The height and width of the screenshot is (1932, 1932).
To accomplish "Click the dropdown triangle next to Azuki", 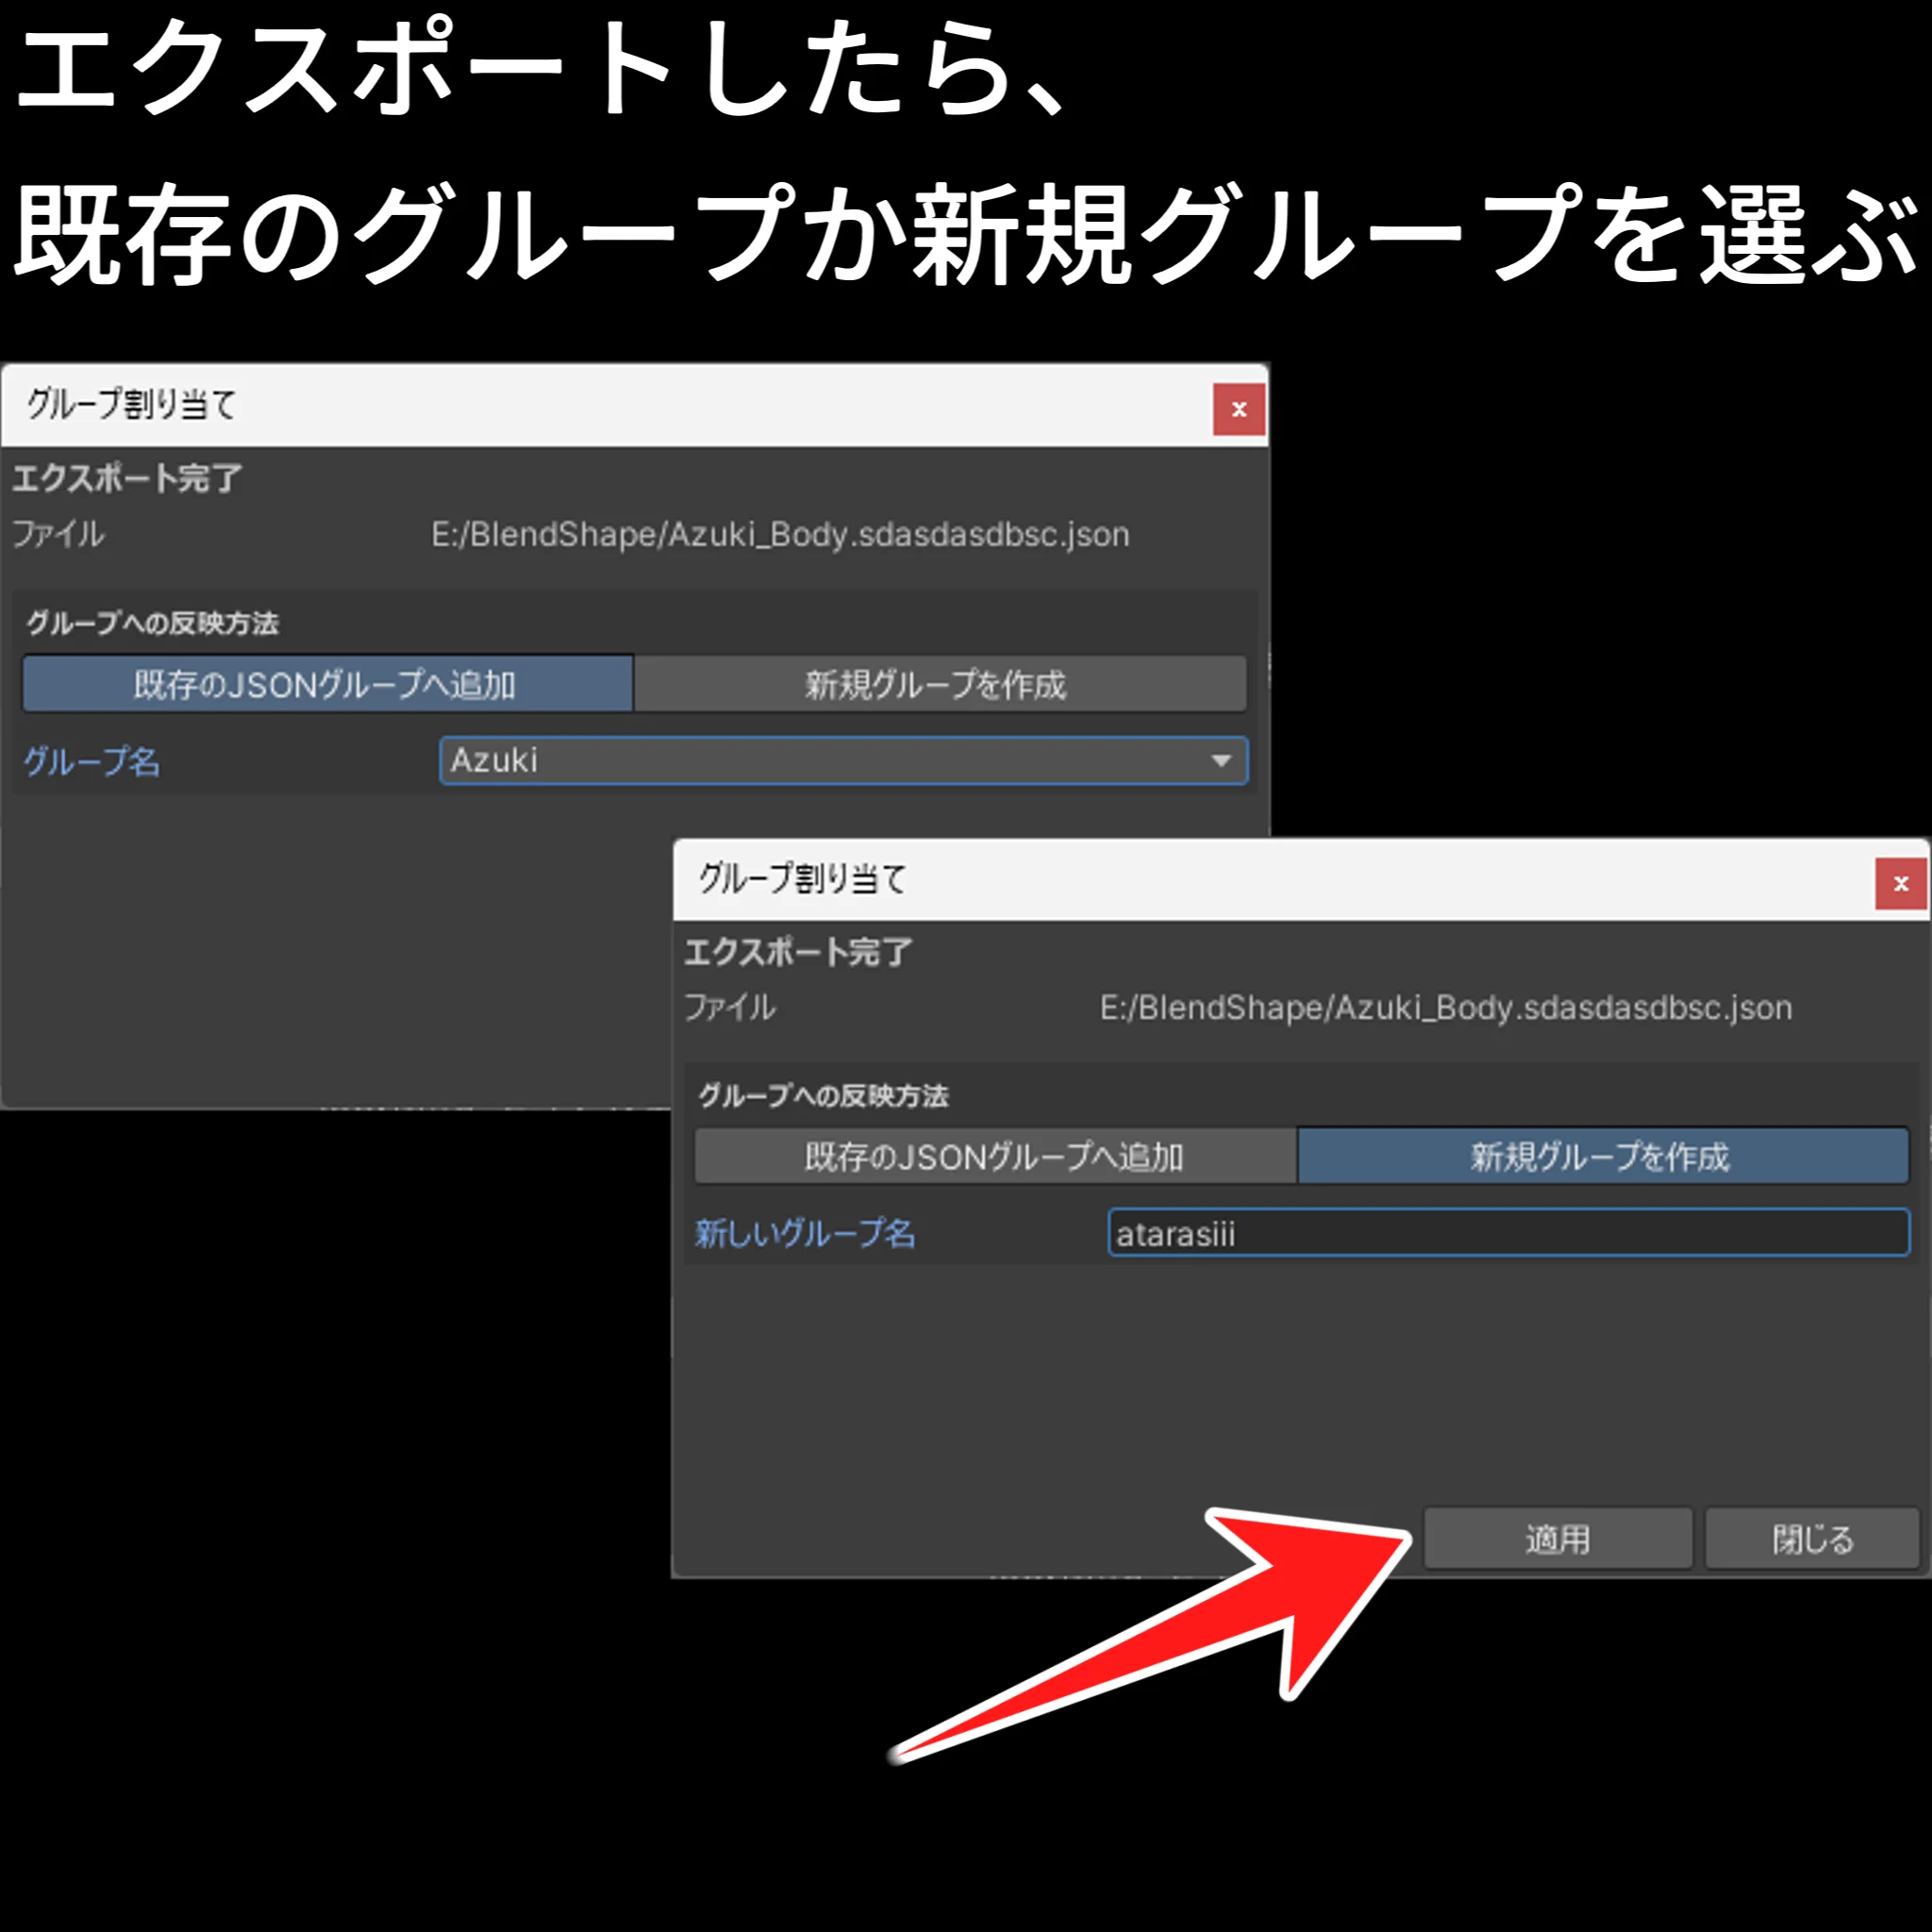I will tap(1220, 761).
